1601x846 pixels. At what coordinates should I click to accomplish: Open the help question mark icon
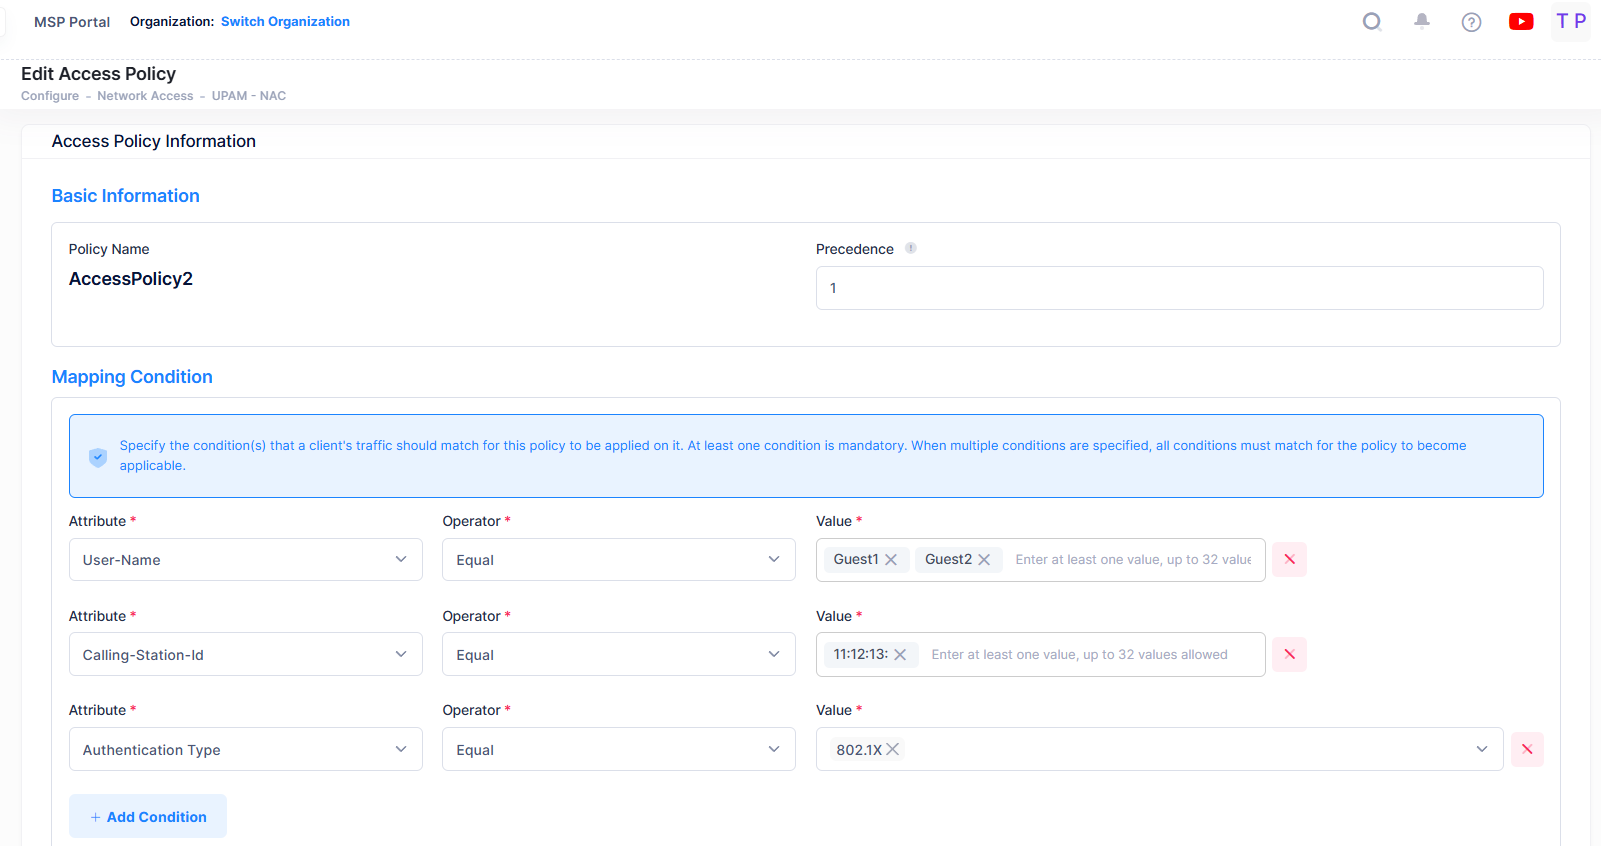(1471, 22)
